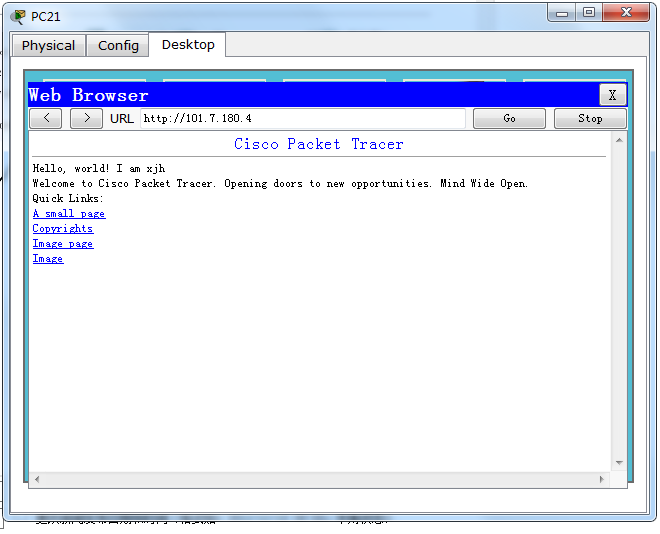The height and width of the screenshot is (534, 660).
Task: Maximize the PC21 window
Action: (x=589, y=12)
